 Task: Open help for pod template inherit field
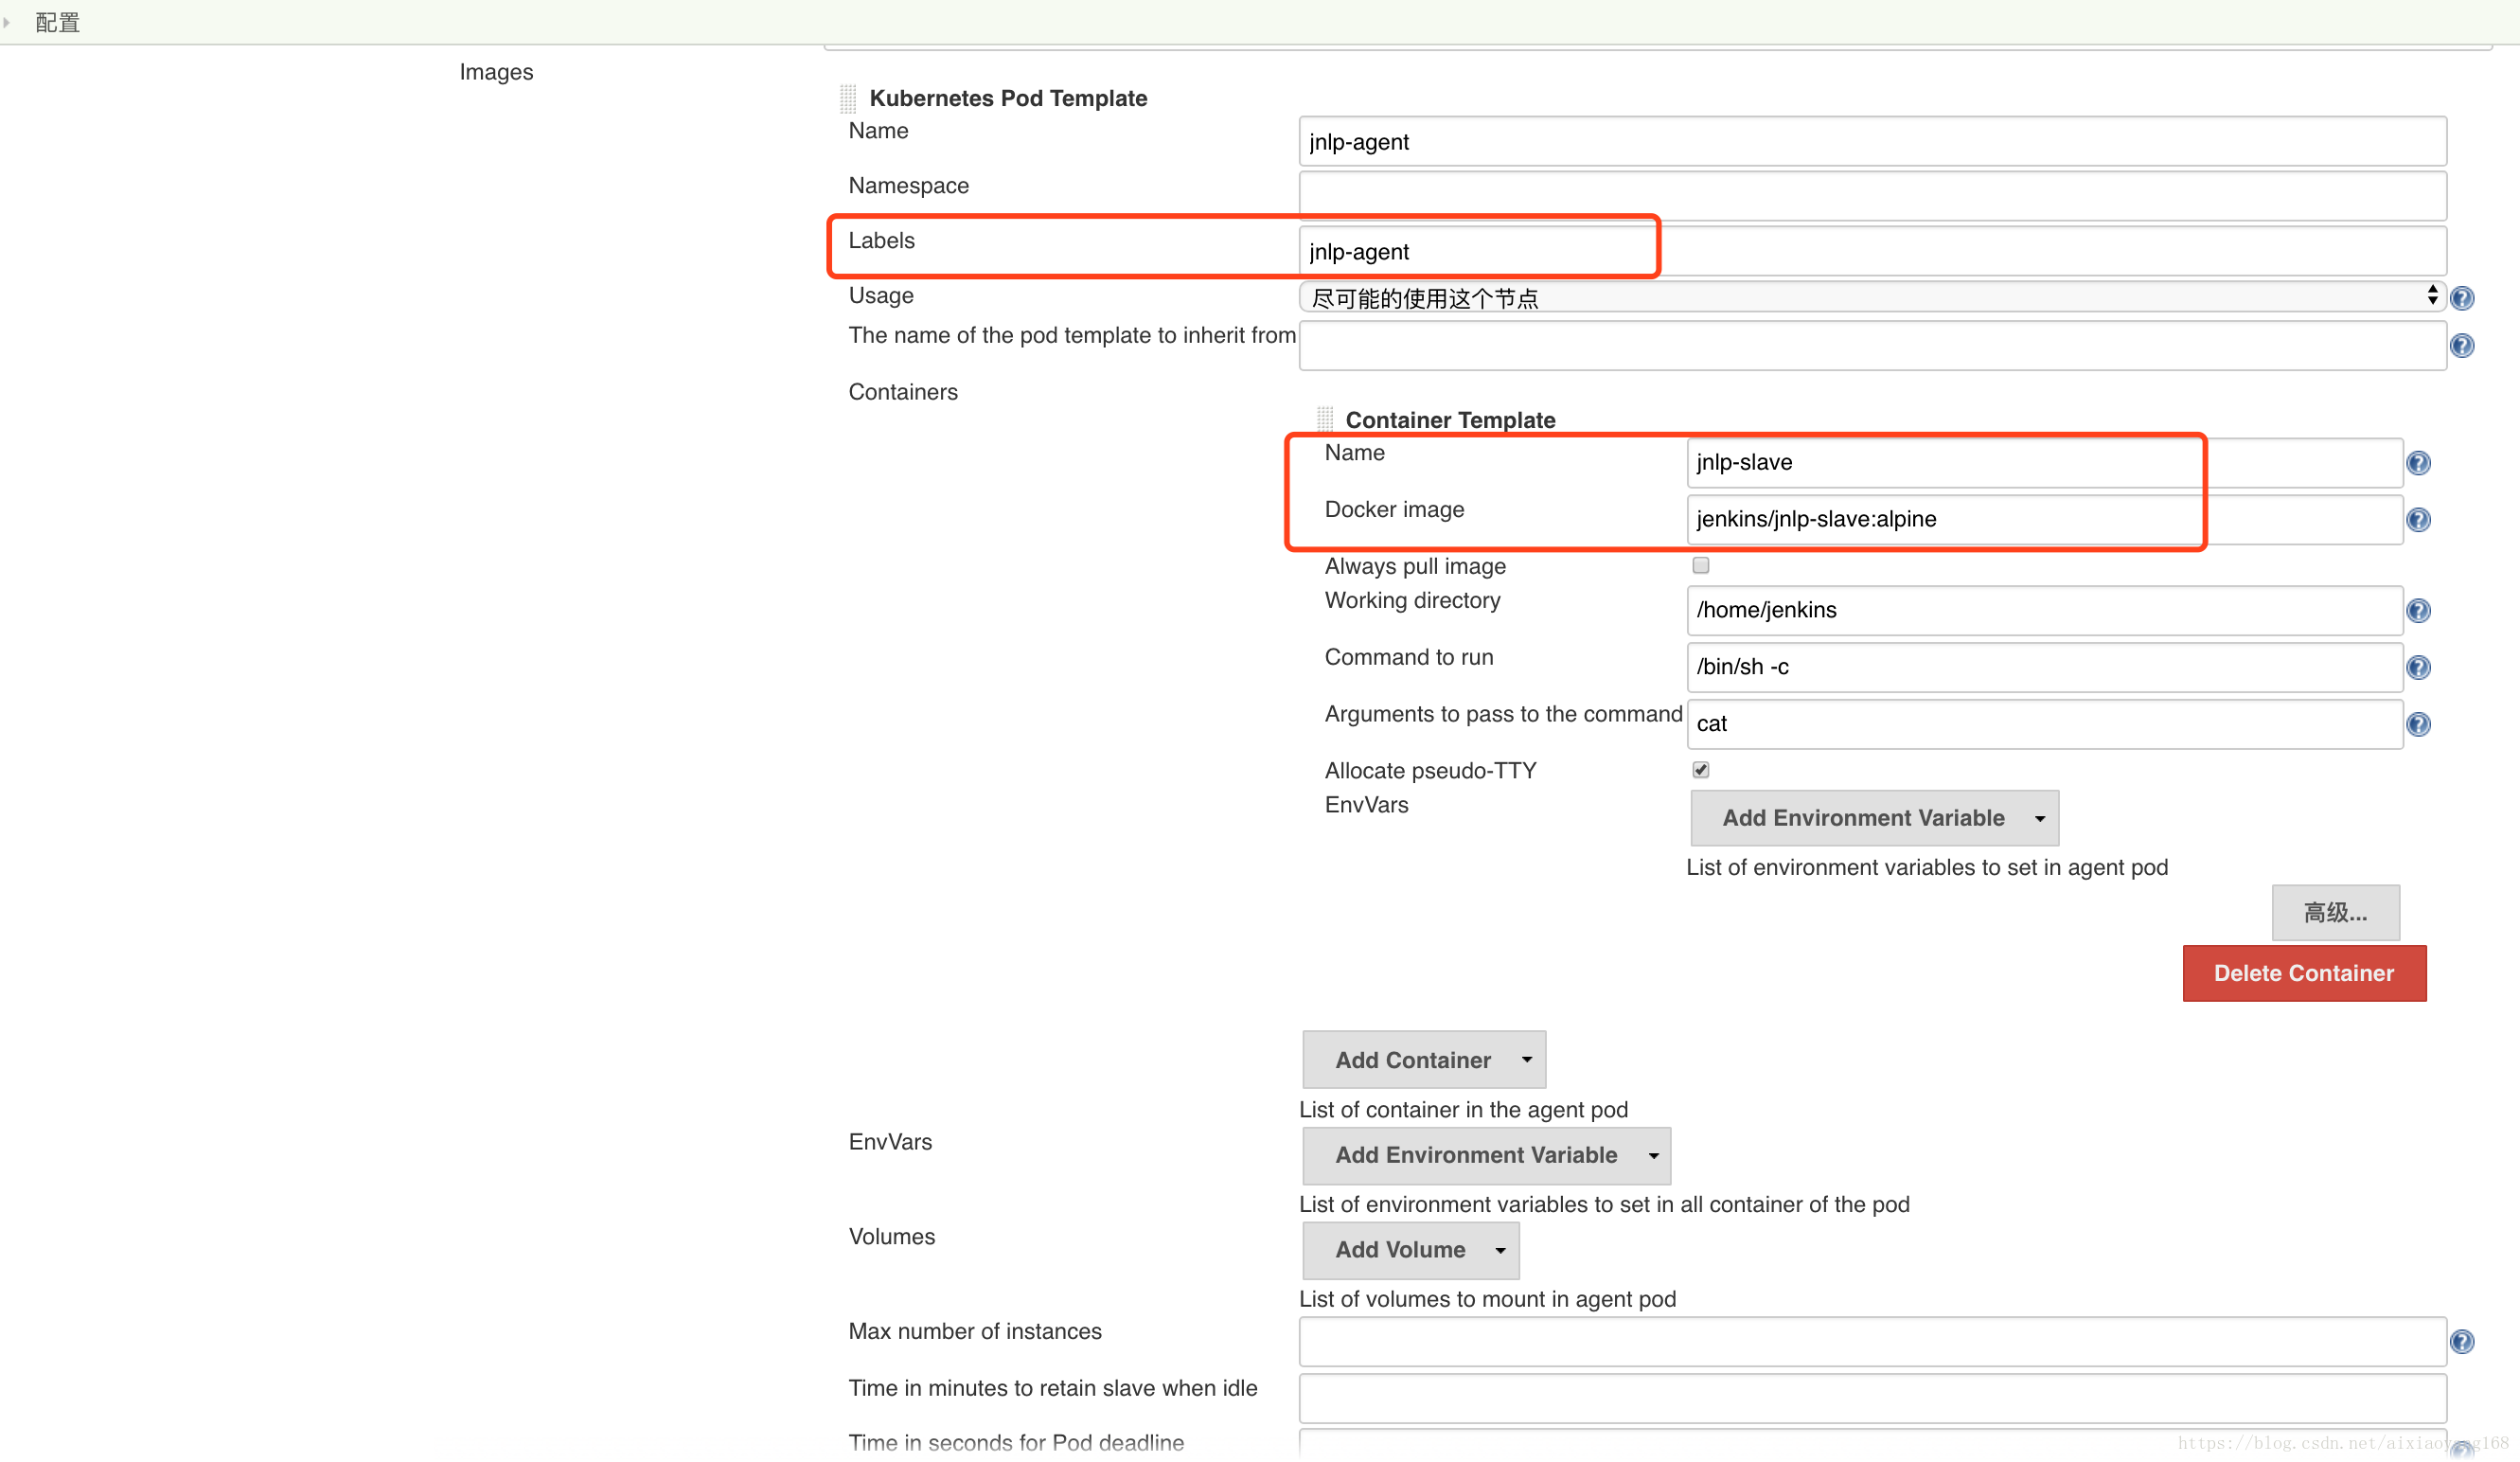click(2461, 346)
